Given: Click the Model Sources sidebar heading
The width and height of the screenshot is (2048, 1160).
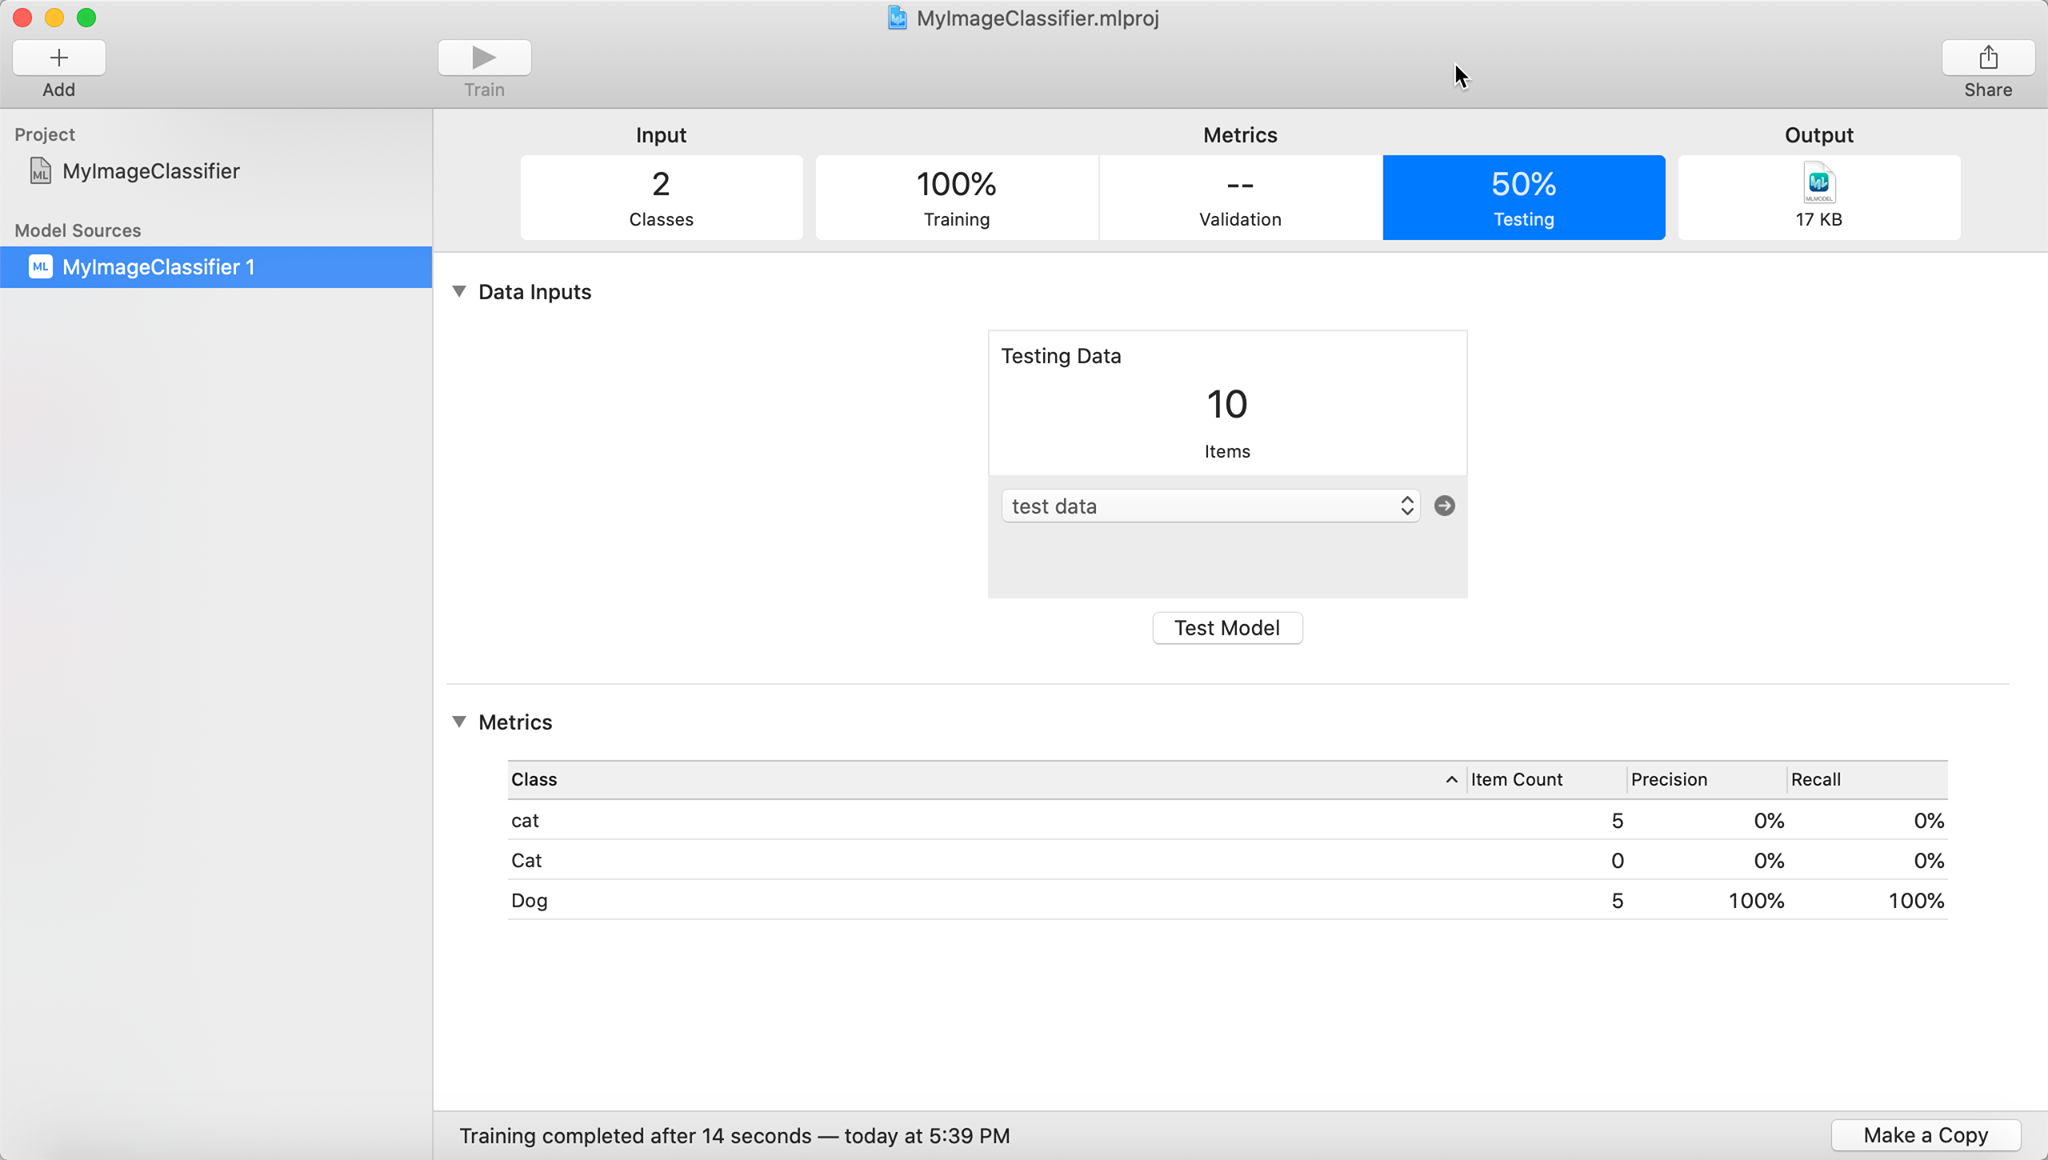Looking at the screenshot, I should coord(78,230).
